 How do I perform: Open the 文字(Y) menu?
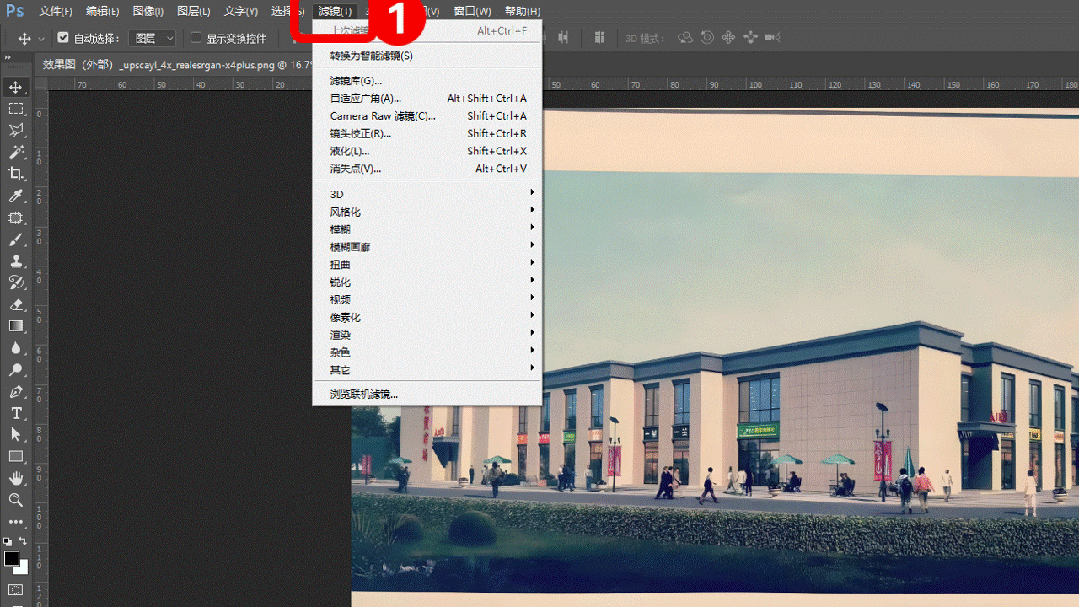(x=240, y=11)
